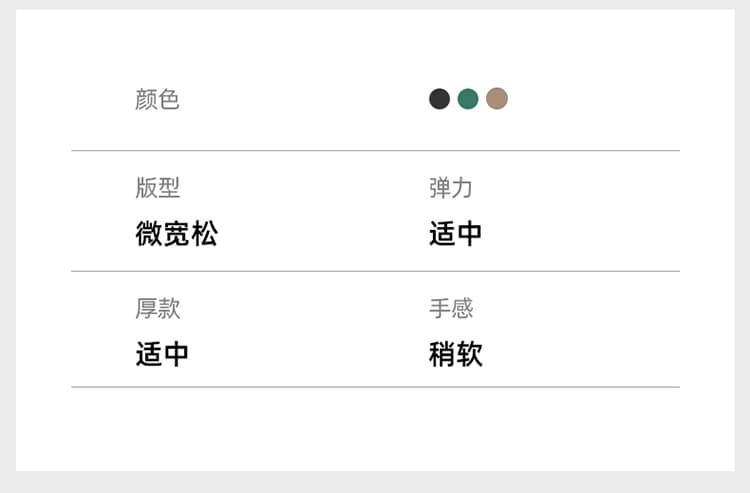Click the divider line below 颜色 row

click(x=375, y=151)
